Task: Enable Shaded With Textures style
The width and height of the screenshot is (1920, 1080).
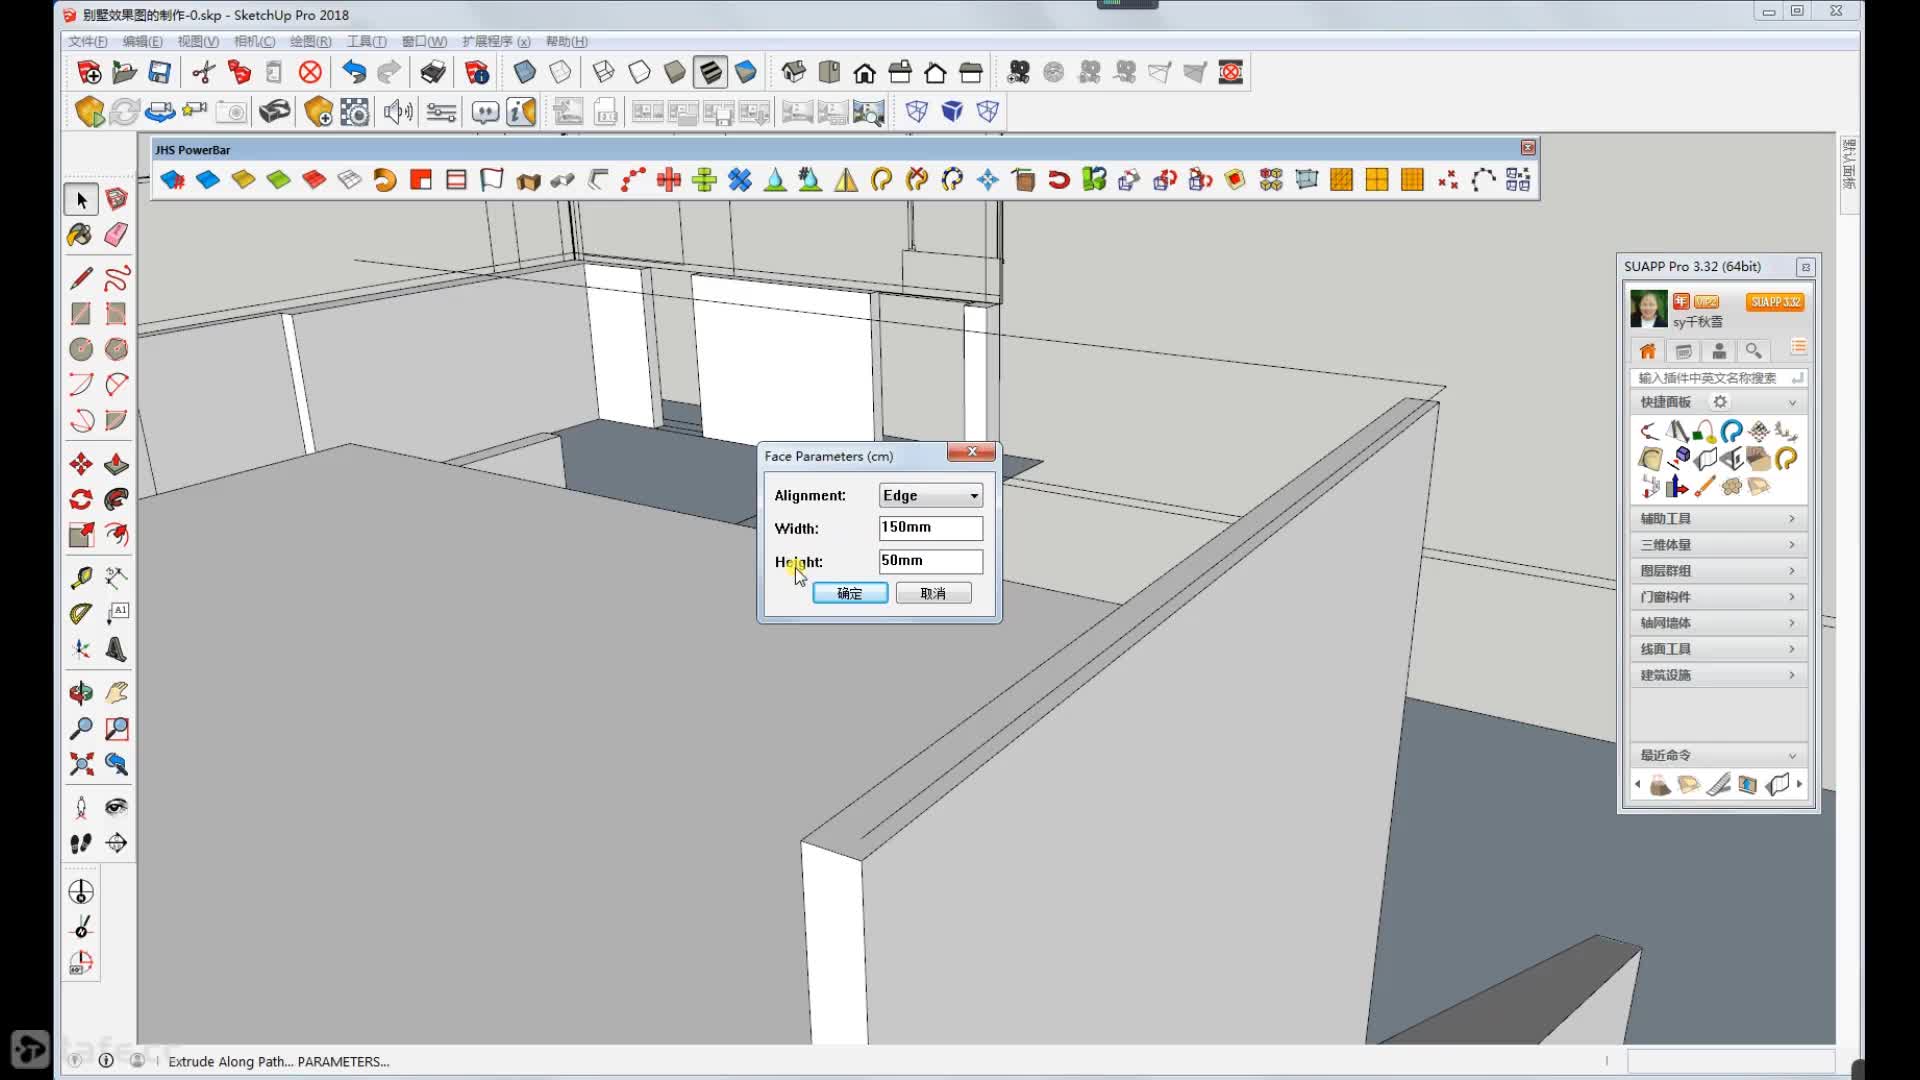Action: coord(710,72)
